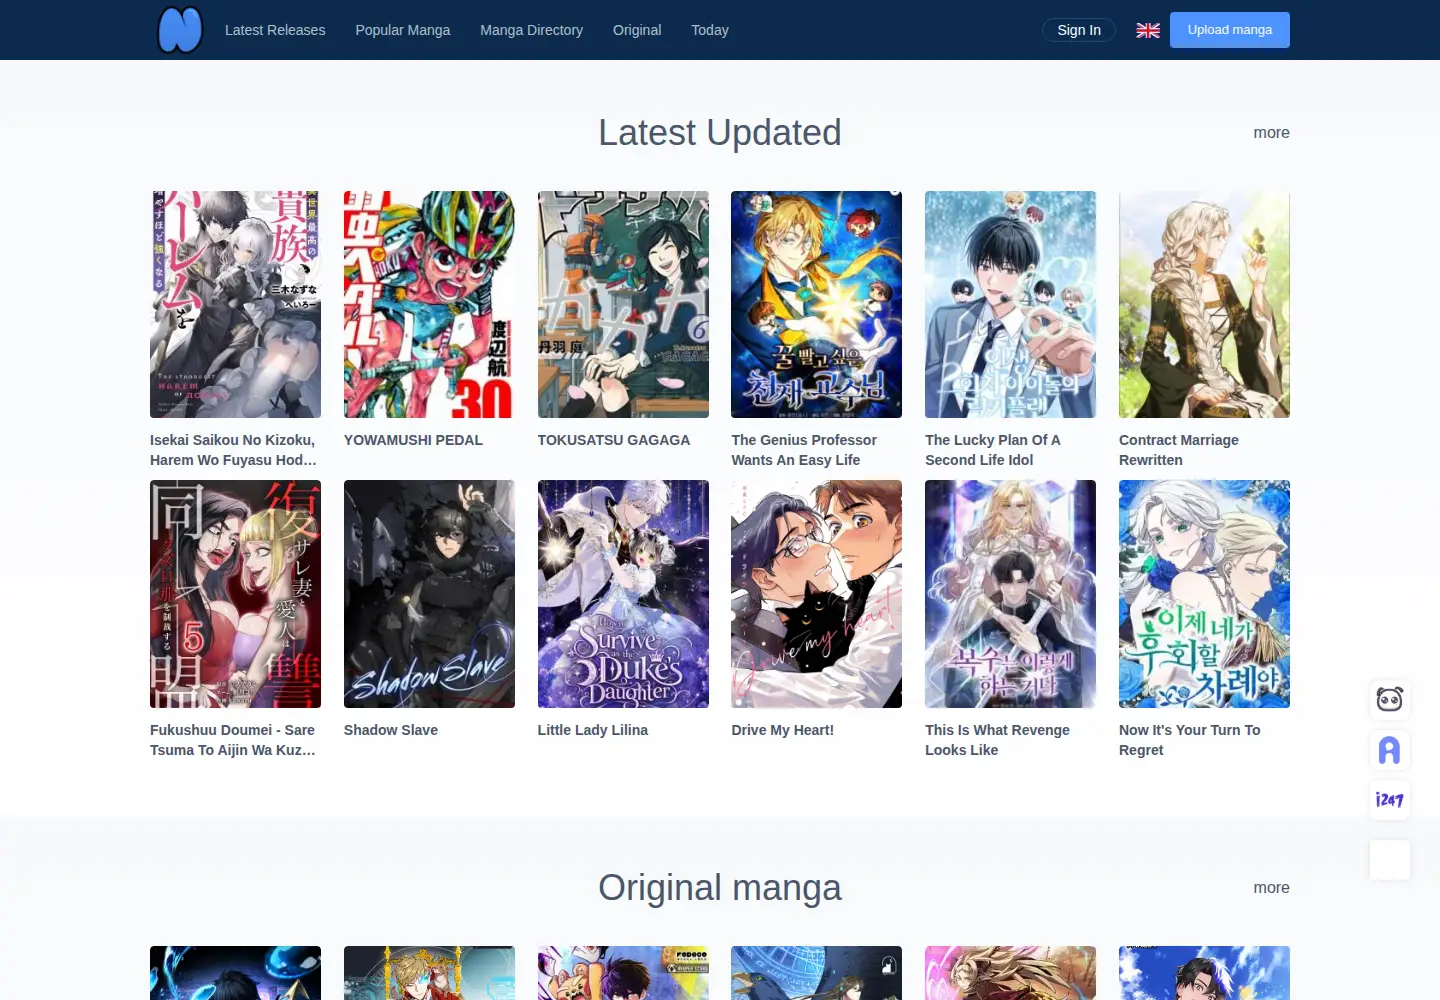Open This Is What Revenge Looks Like cover

click(1010, 594)
